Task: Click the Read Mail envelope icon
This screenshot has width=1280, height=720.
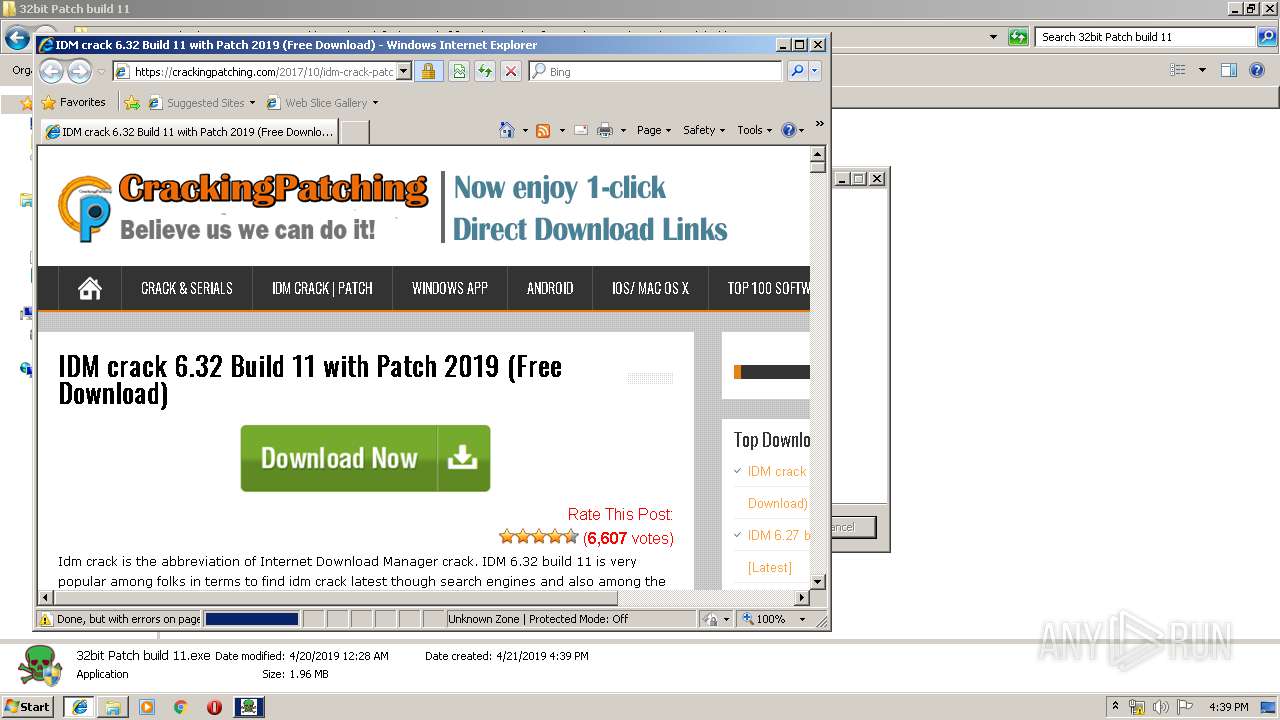Action: (x=581, y=130)
